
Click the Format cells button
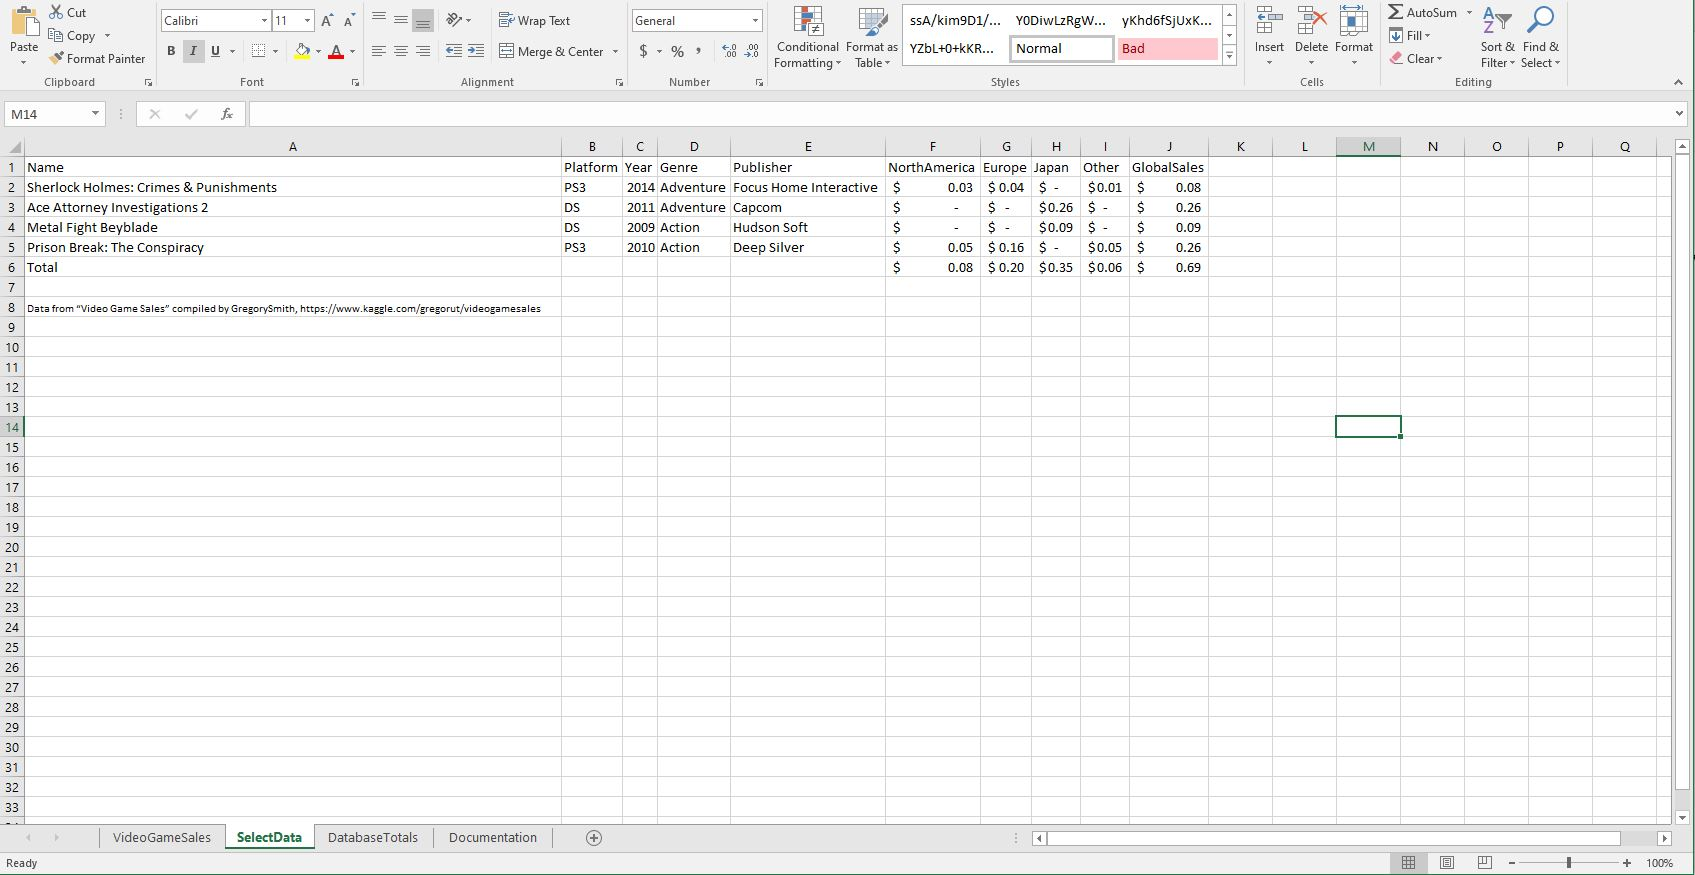[x=1354, y=36]
